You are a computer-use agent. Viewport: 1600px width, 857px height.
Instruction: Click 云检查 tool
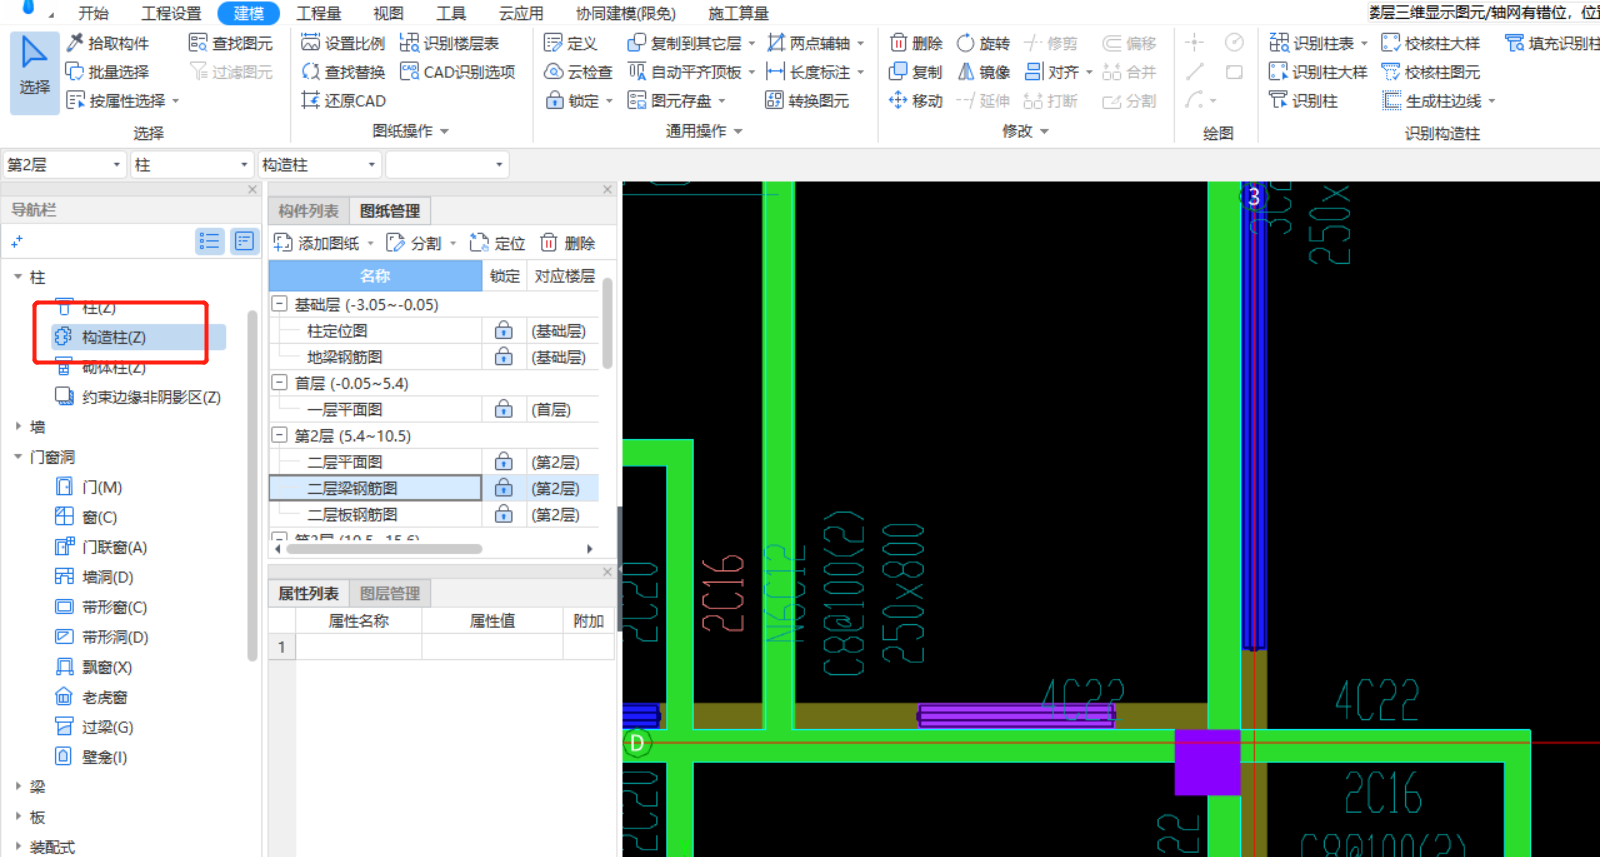click(578, 72)
